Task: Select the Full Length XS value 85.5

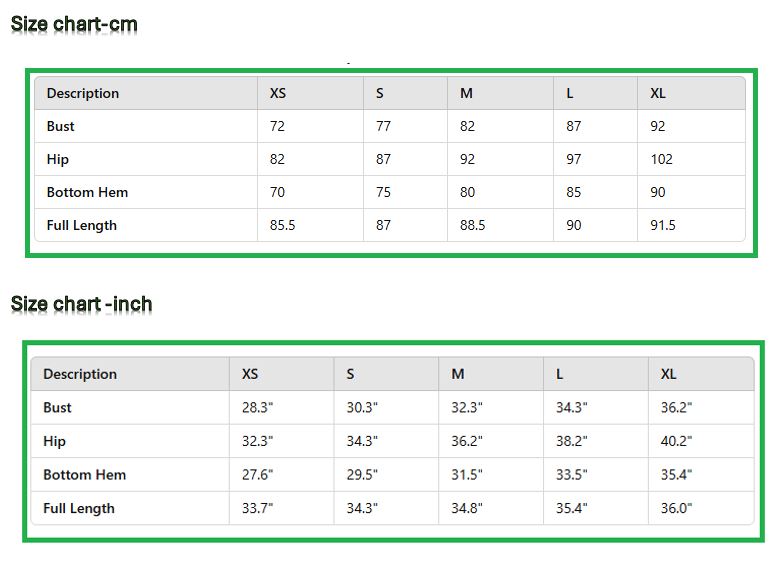Action: (282, 225)
